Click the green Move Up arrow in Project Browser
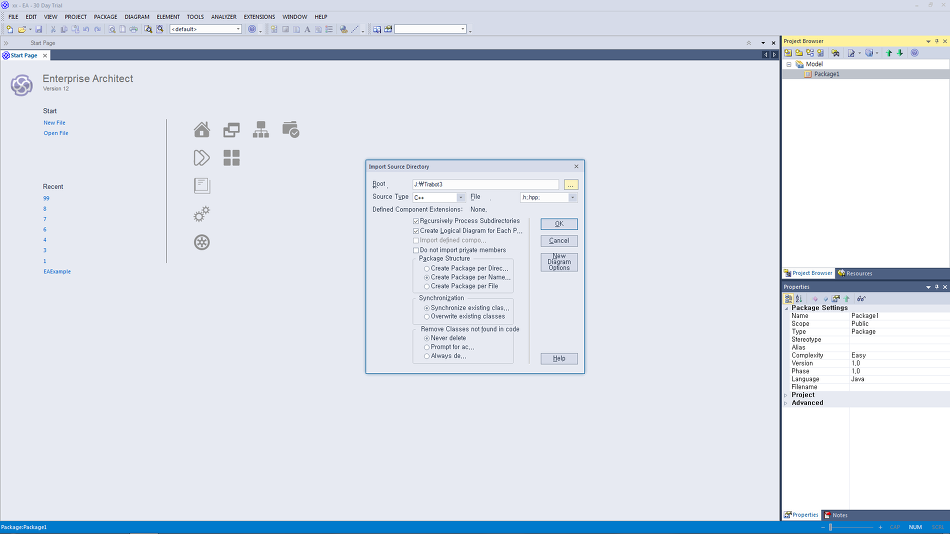This screenshot has height=534, width=950. (889, 53)
